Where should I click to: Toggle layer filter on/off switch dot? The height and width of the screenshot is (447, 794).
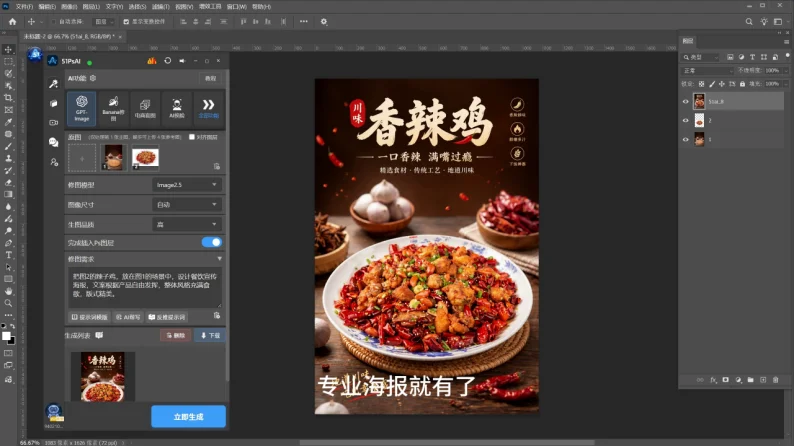click(x=787, y=55)
